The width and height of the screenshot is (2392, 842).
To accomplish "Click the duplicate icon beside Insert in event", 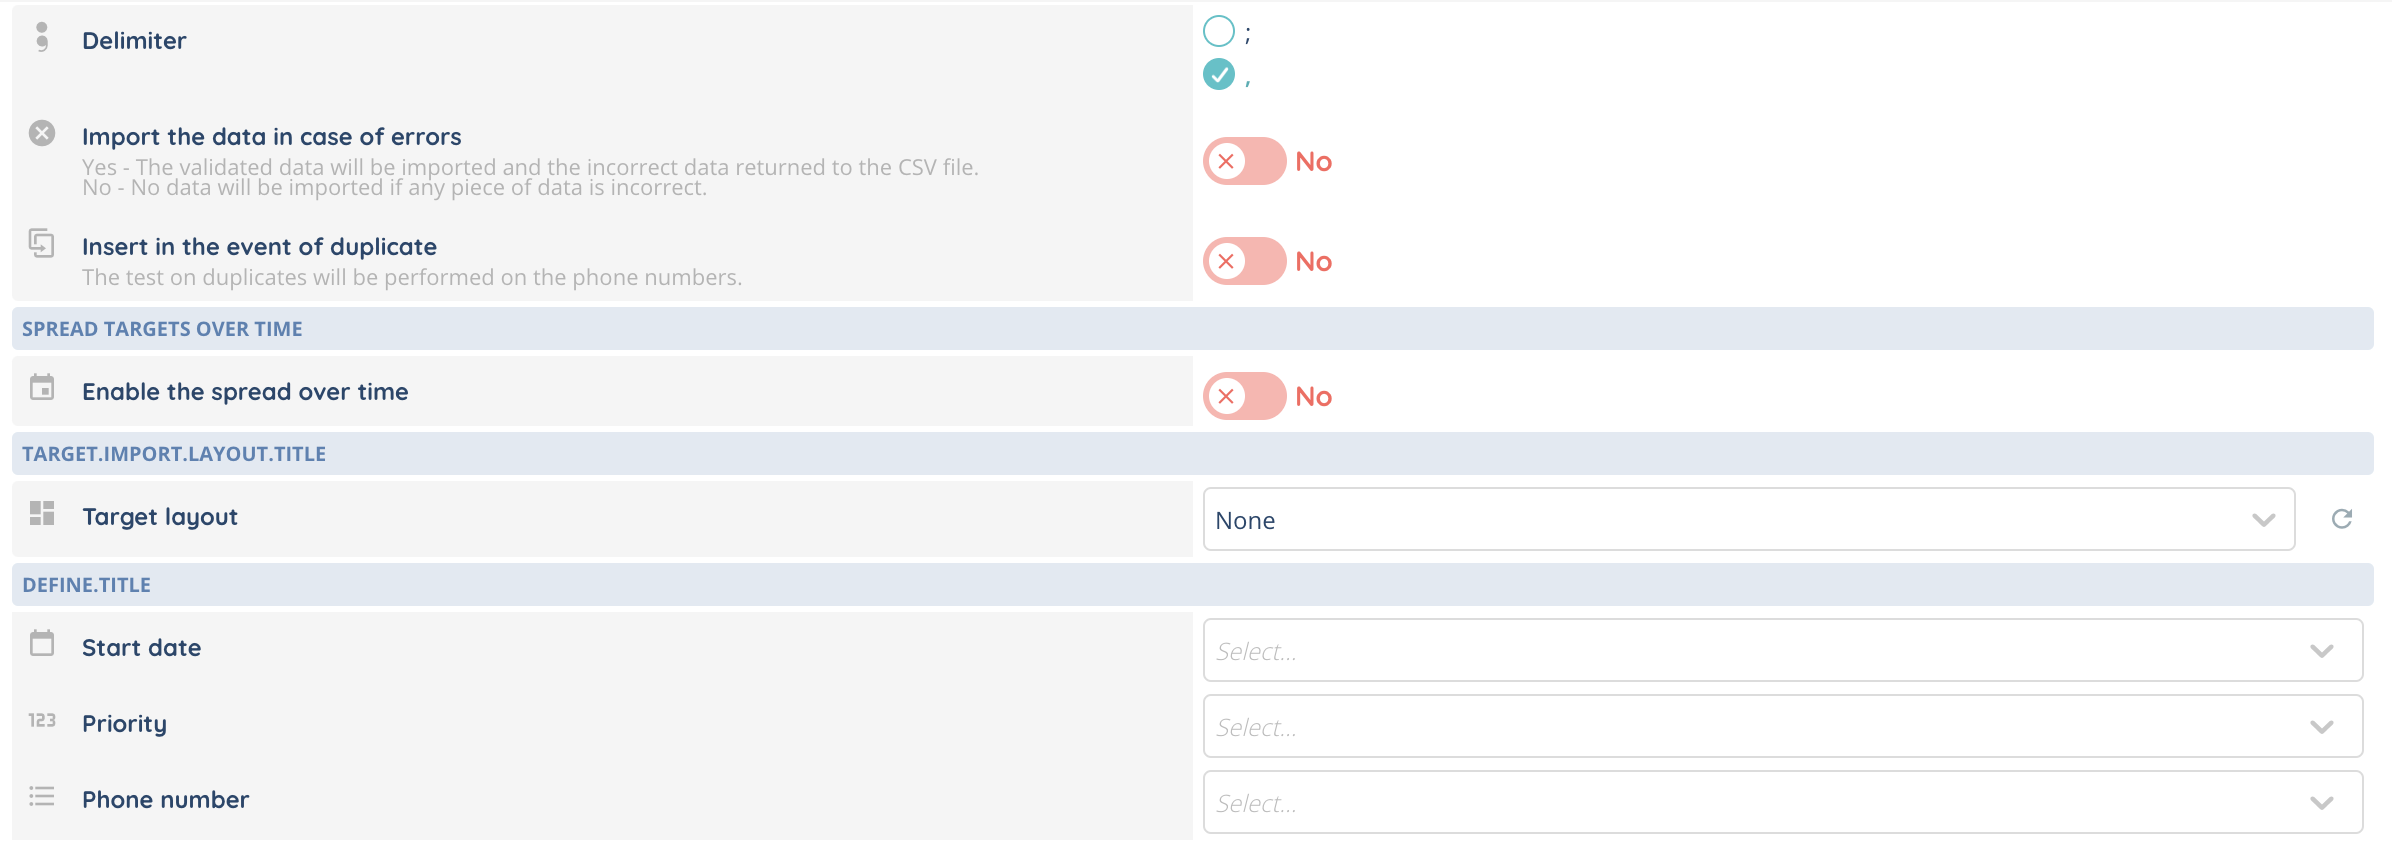I will 42,243.
